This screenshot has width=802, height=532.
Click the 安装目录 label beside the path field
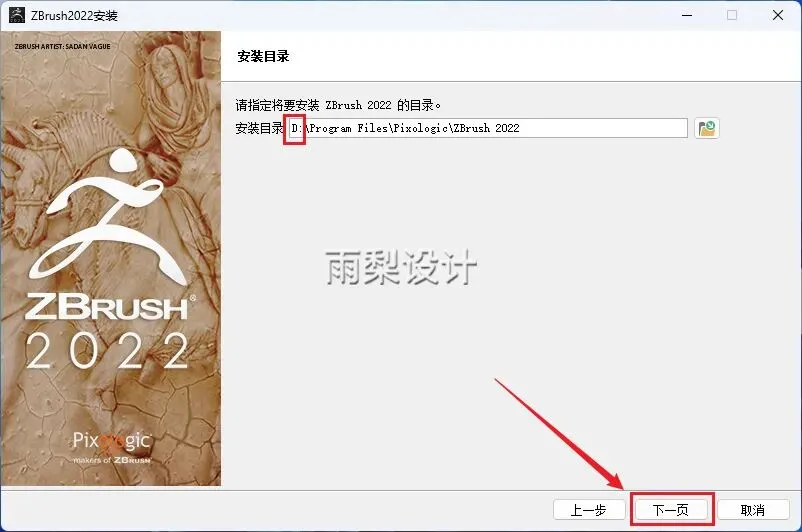pyautogui.click(x=259, y=128)
